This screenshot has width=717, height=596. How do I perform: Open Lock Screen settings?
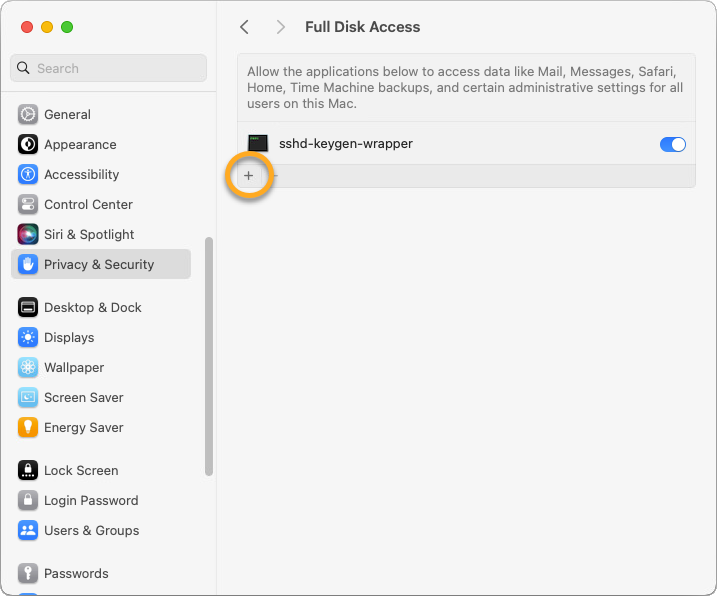point(80,471)
